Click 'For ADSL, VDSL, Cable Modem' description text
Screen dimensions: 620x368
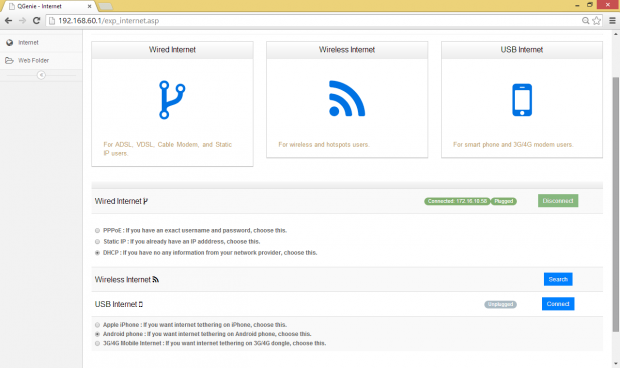coord(168,149)
